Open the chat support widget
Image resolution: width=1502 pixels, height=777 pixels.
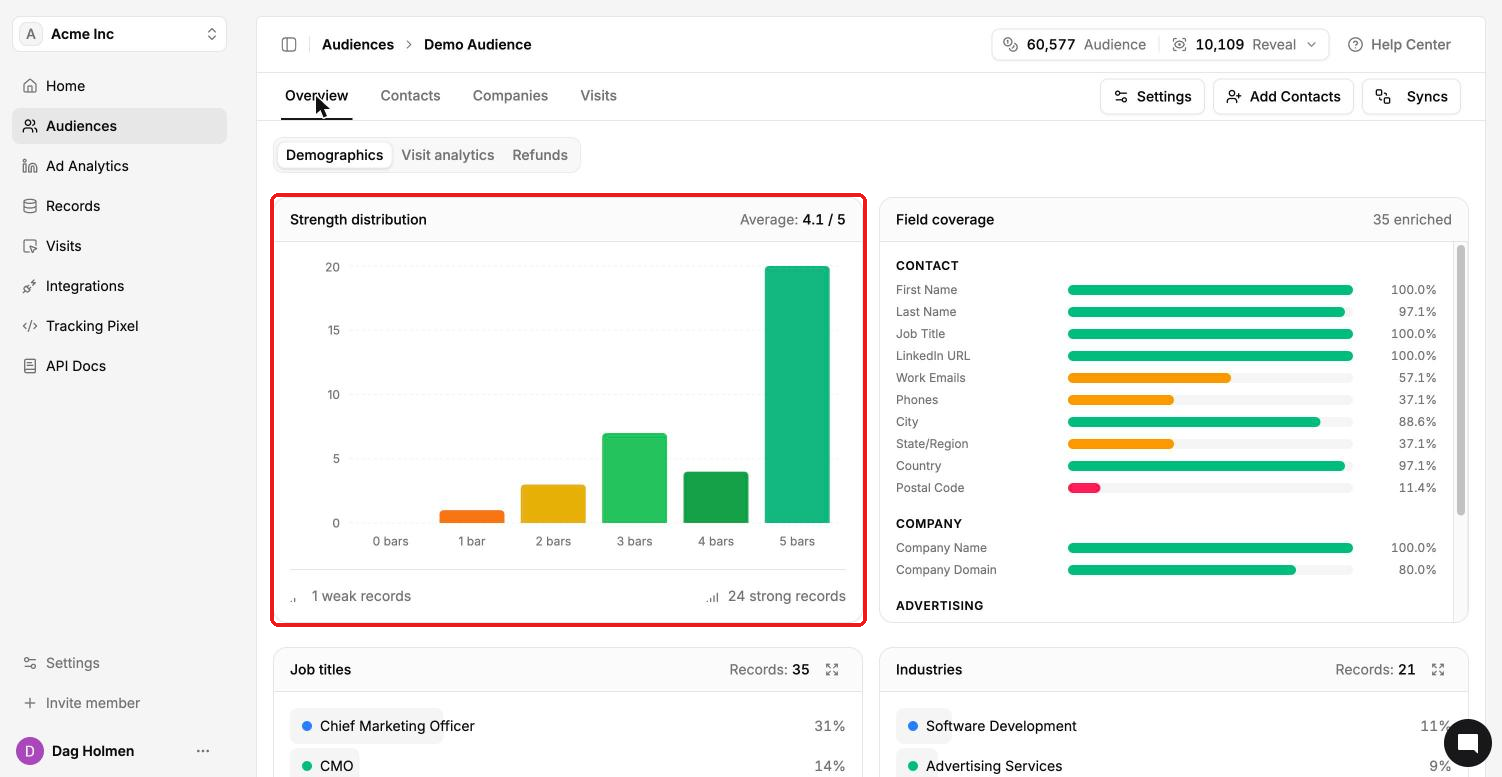click(x=1467, y=742)
